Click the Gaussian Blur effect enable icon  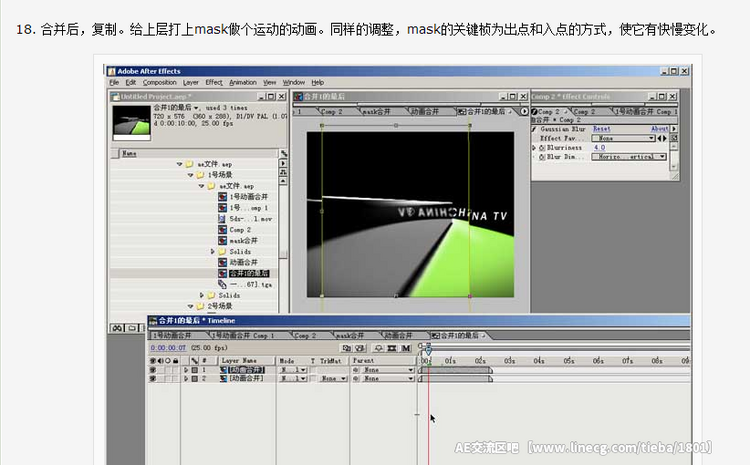coord(534,129)
